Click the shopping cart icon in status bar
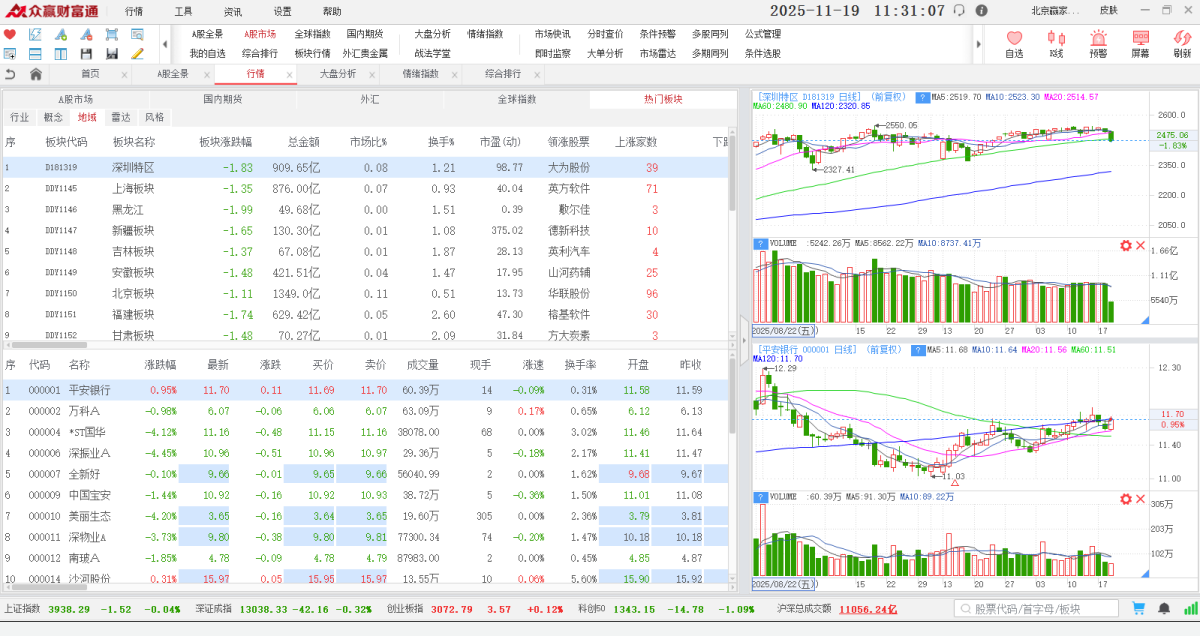Viewport: 1200px width, 636px height. pyautogui.click(x=1138, y=608)
